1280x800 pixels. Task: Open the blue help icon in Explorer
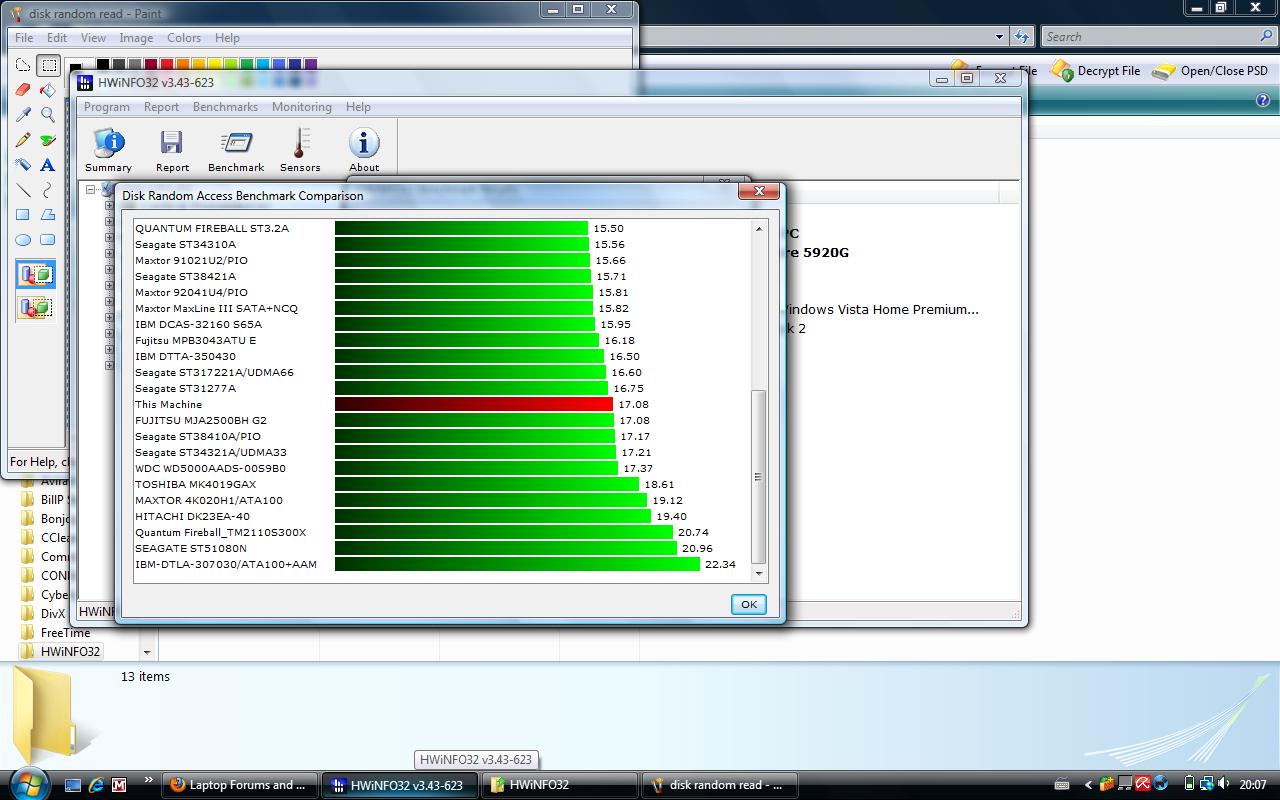(x=1262, y=100)
